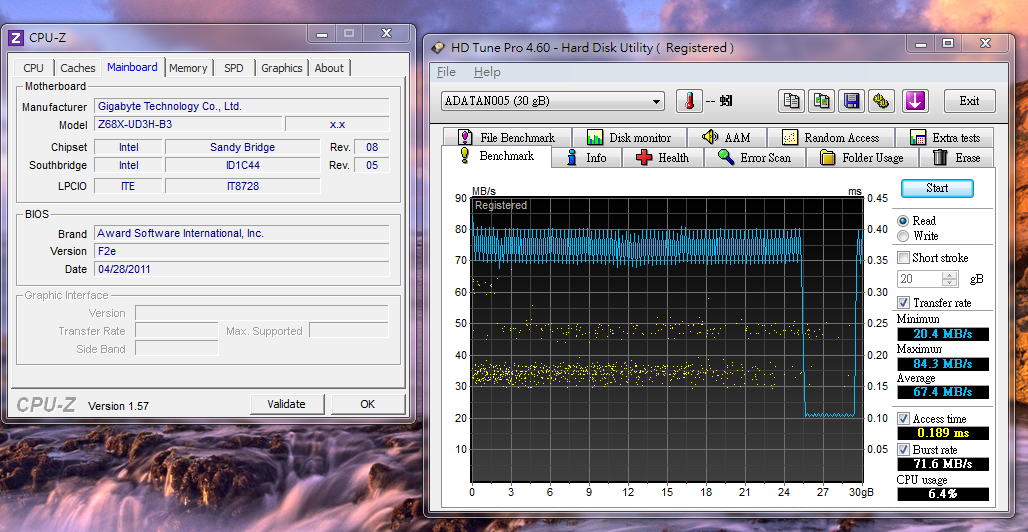Toggle the Burst rate checkbox
The width and height of the screenshot is (1028, 532).
(x=903, y=450)
